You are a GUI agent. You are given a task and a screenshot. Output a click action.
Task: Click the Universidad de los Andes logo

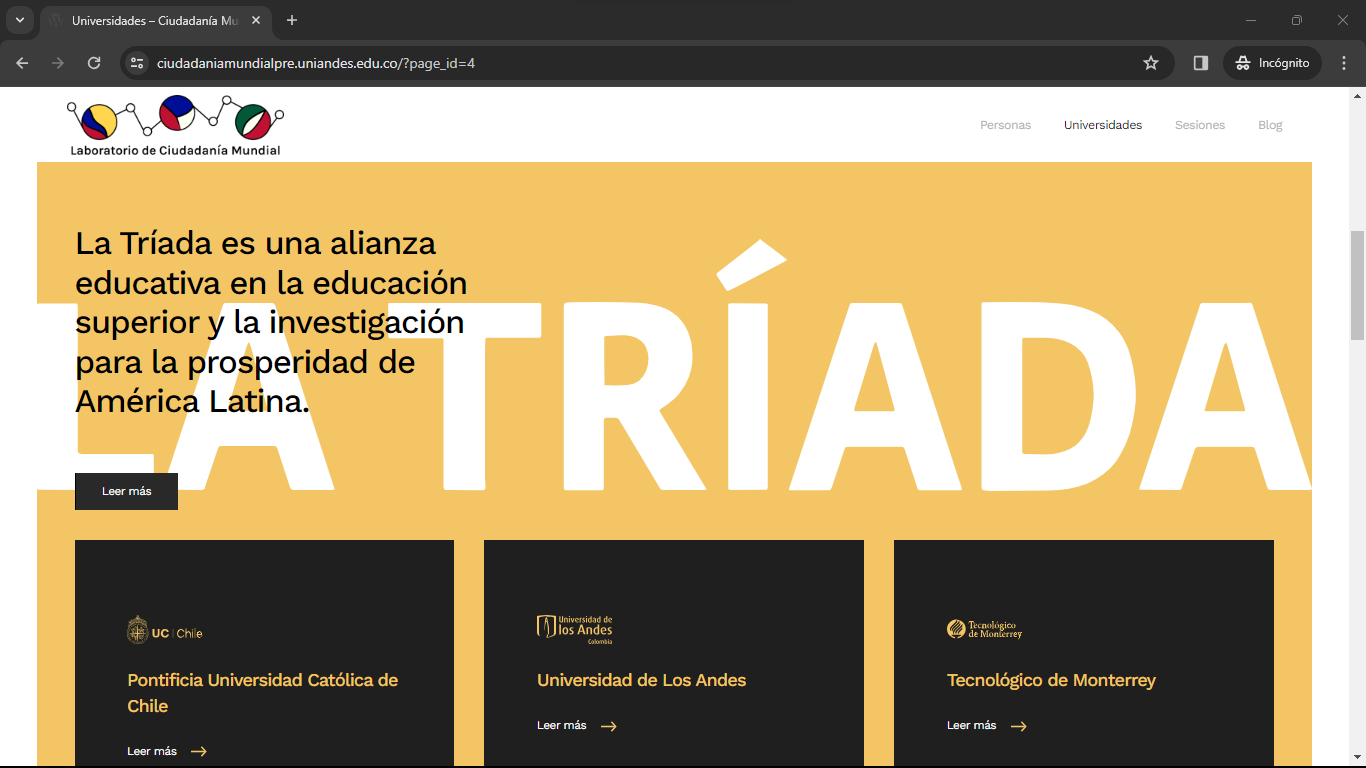(575, 629)
